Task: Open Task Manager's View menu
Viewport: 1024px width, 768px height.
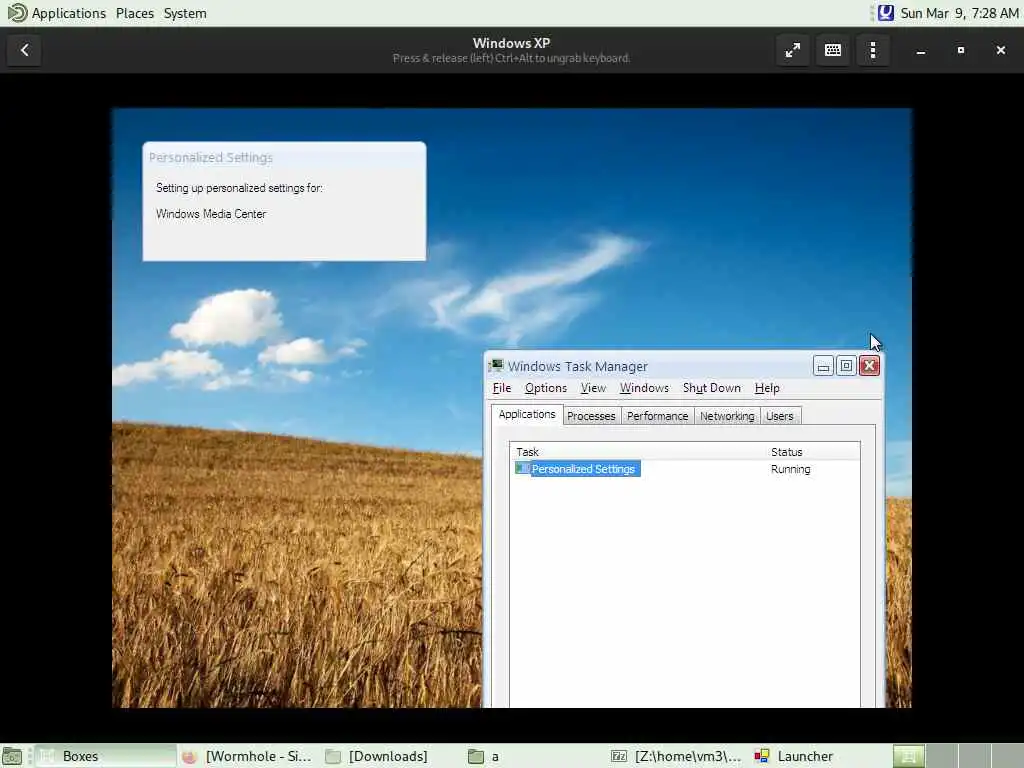Action: coord(593,388)
